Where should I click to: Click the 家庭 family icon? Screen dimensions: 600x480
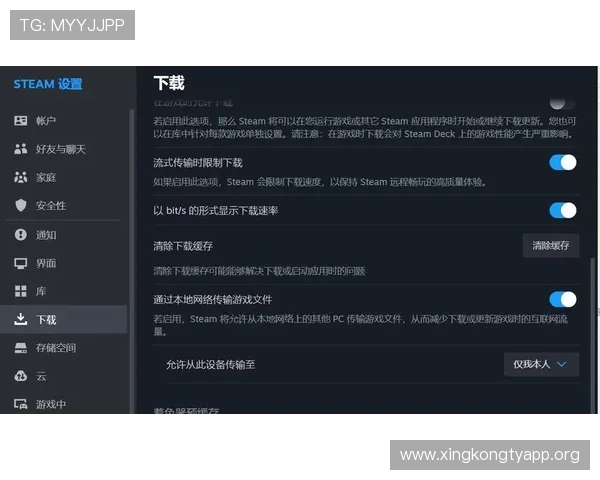click(x=21, y=177)
